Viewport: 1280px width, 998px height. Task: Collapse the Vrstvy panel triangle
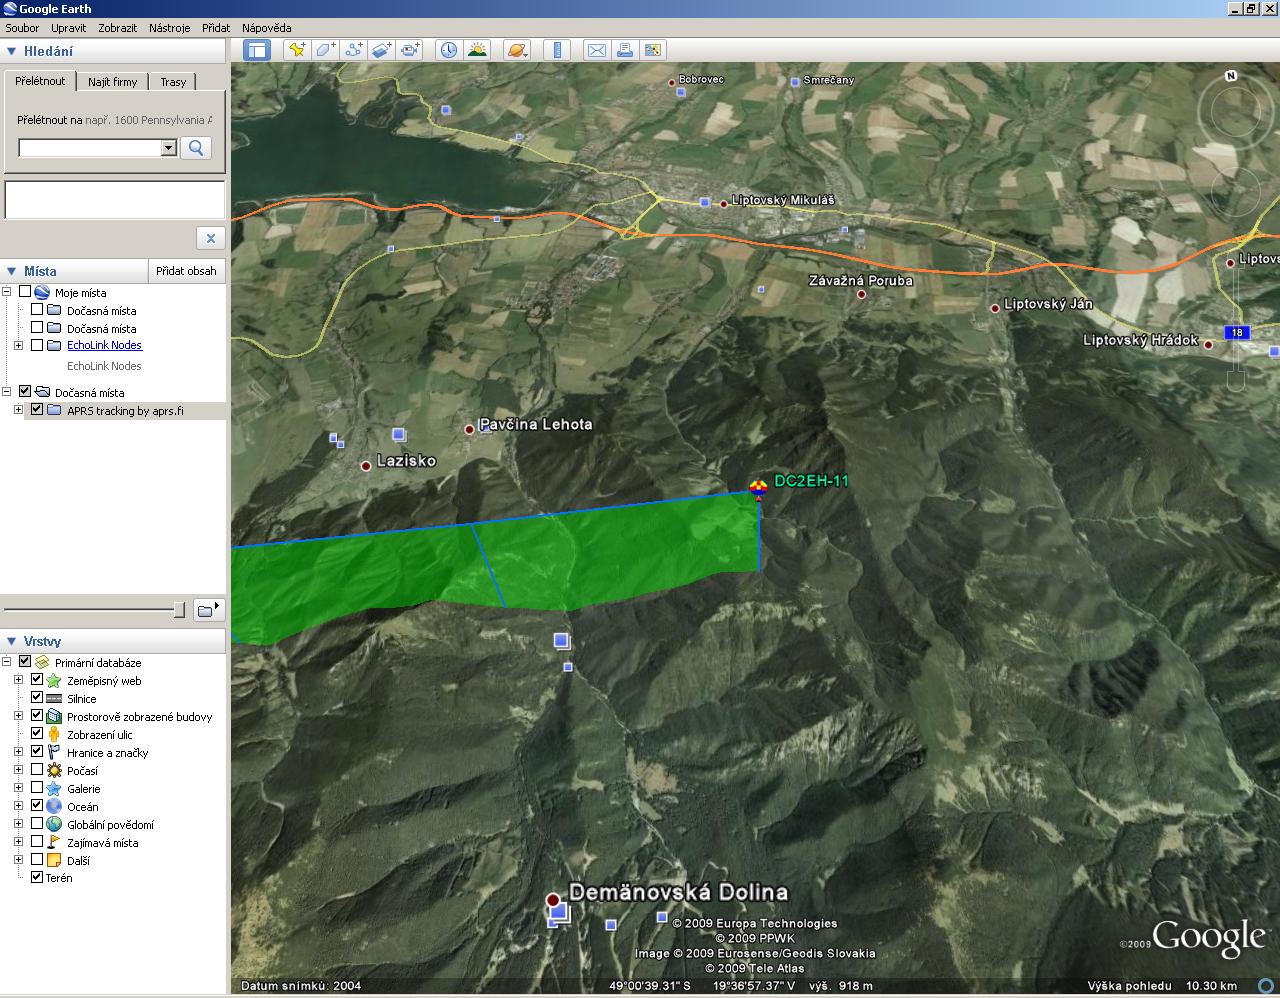pyautogui.click(x=12, y=641)
